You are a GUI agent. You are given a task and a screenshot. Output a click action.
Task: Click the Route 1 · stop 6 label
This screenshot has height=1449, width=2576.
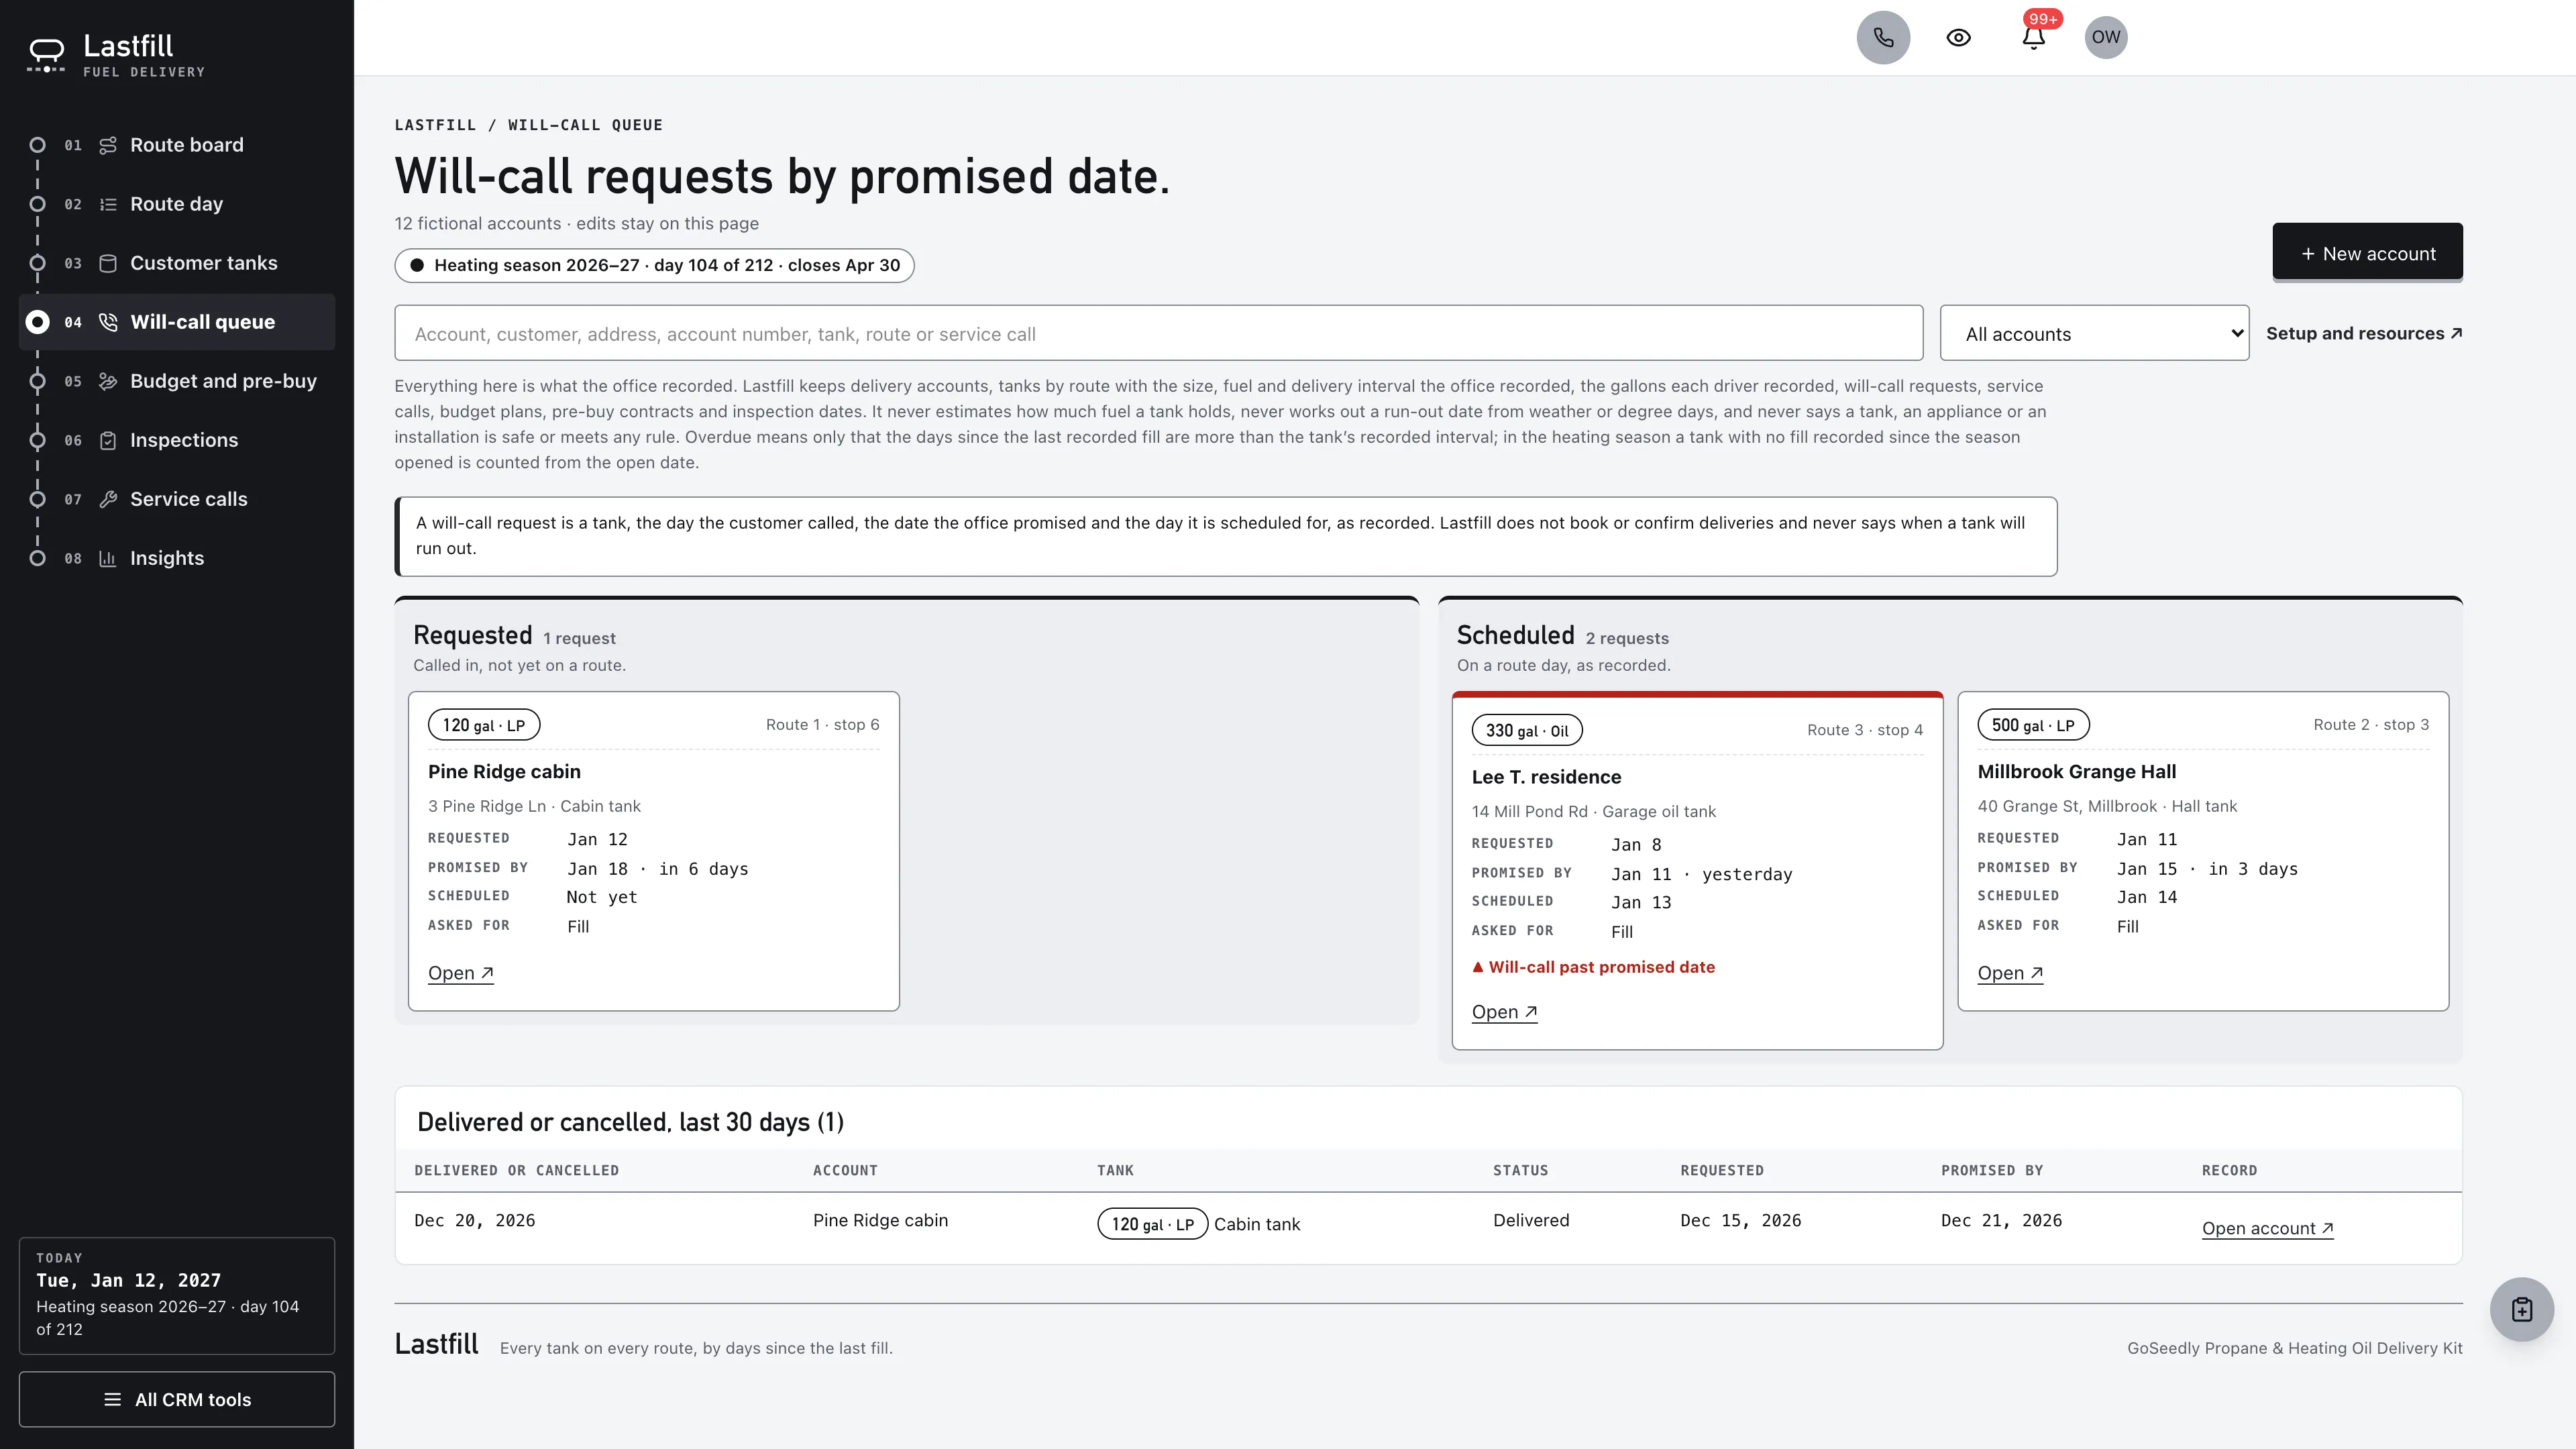click(x=822, y=724)
